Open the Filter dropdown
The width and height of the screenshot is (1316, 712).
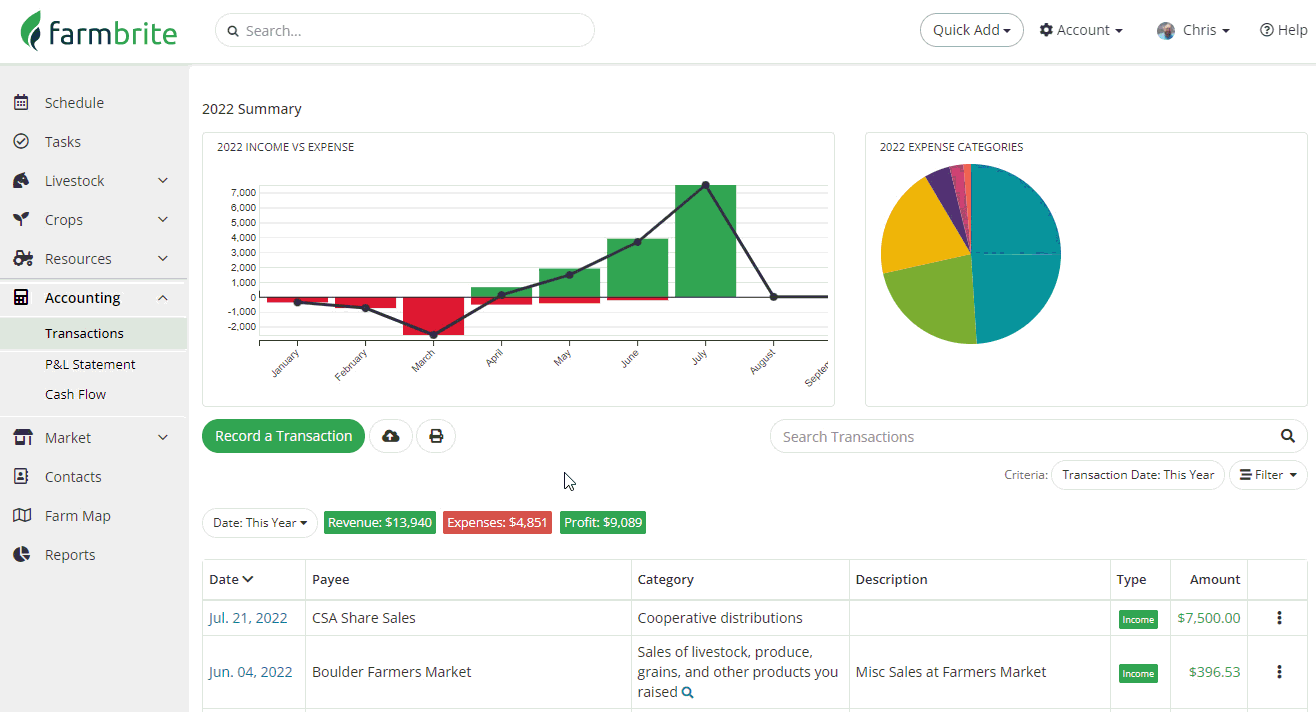1268,475
